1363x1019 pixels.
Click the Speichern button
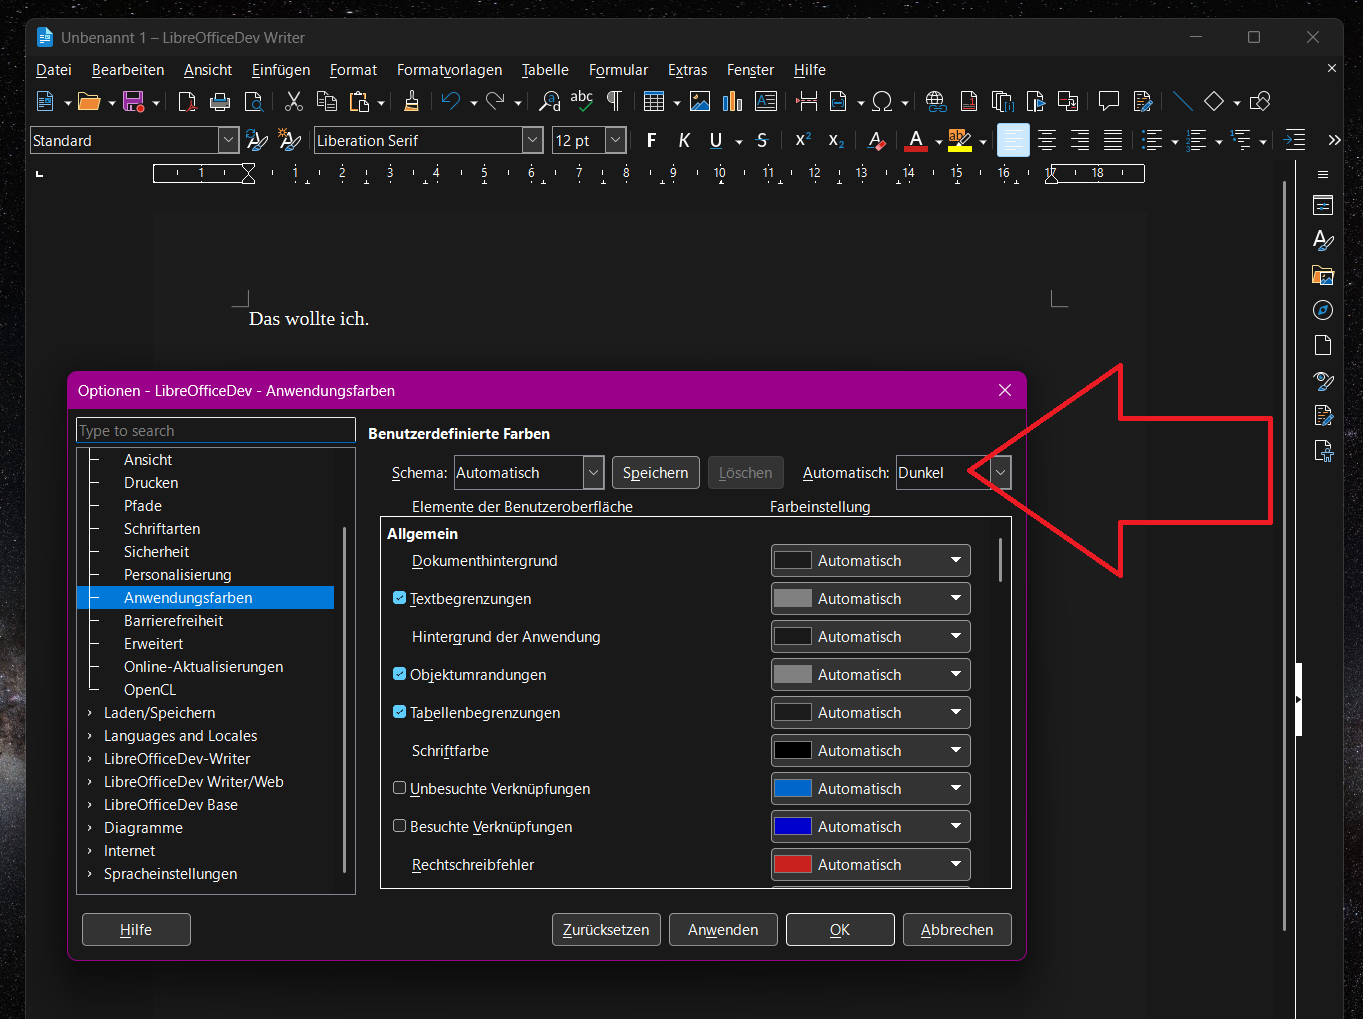pos(656,472)
